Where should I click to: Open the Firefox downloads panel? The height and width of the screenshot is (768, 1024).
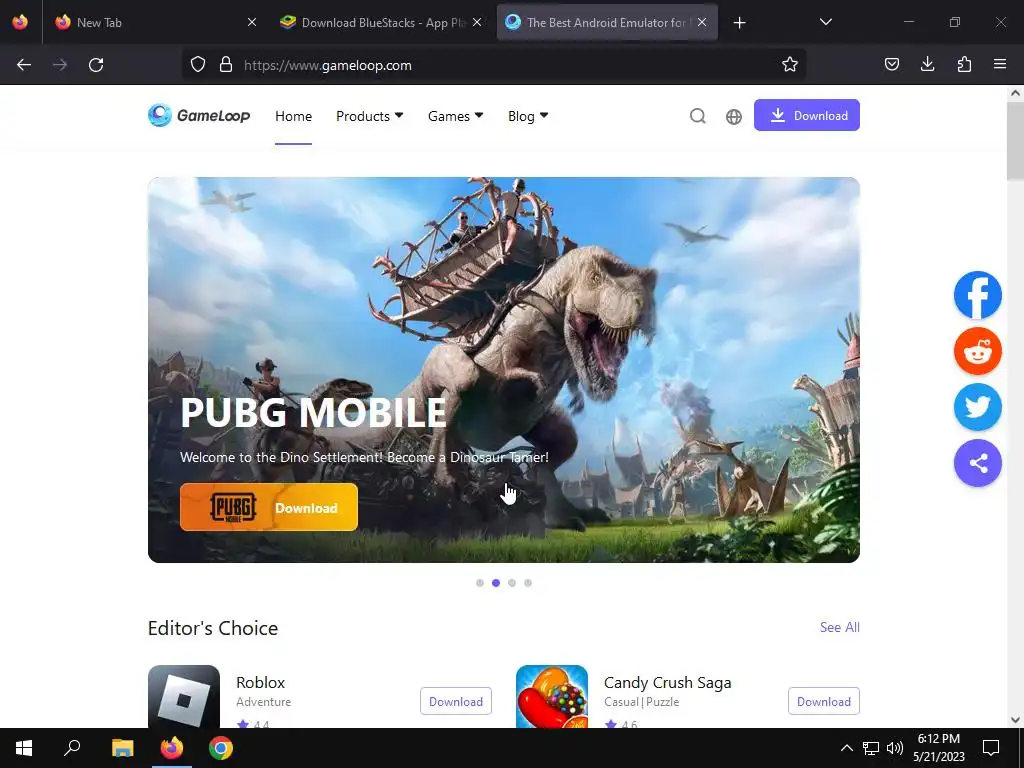pyautogui.click(x=927, y=64)
